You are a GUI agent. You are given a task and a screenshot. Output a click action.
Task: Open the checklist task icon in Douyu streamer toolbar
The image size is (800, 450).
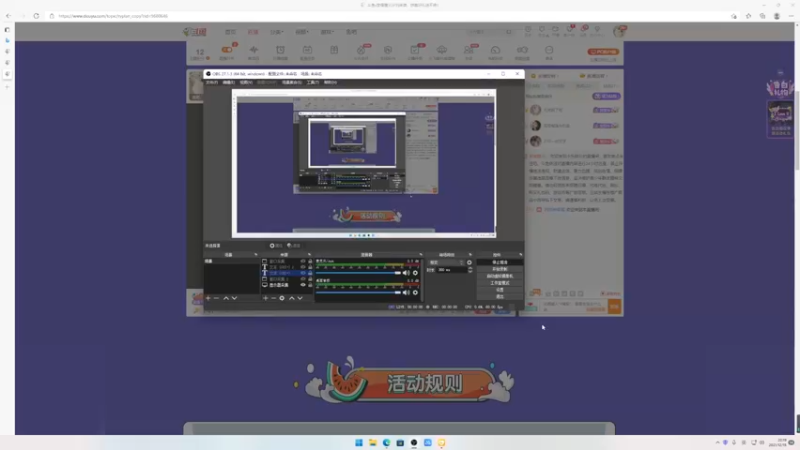coord(415,50)
